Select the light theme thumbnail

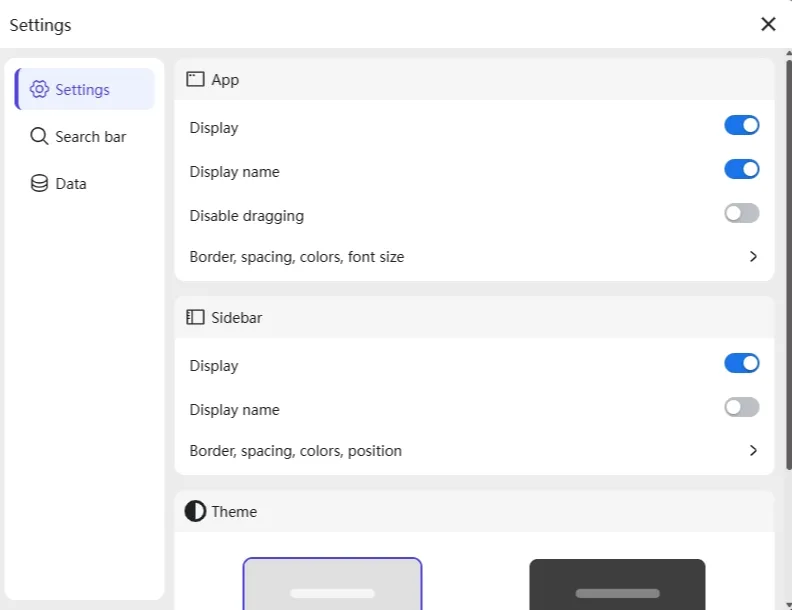tap(332, 584)
